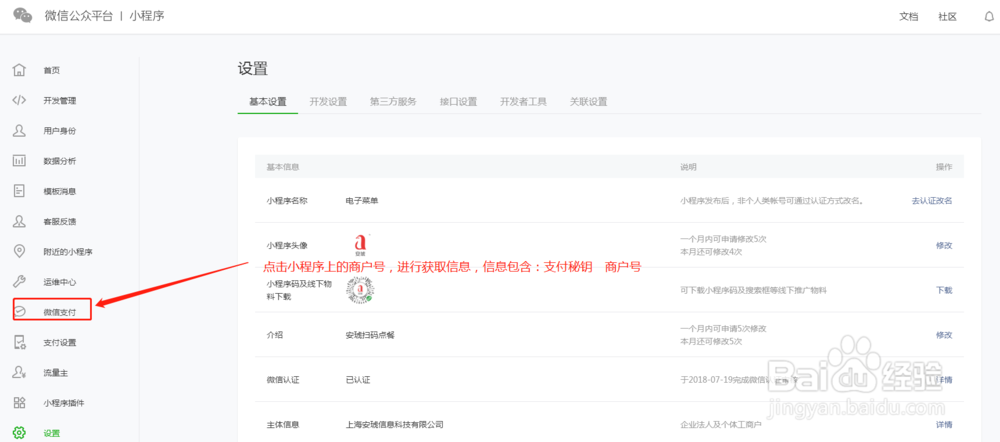This screenshot has width=1000, height=442.
Task: Open 数据分析 in the sidebar
Action: [x=60, y=161]
